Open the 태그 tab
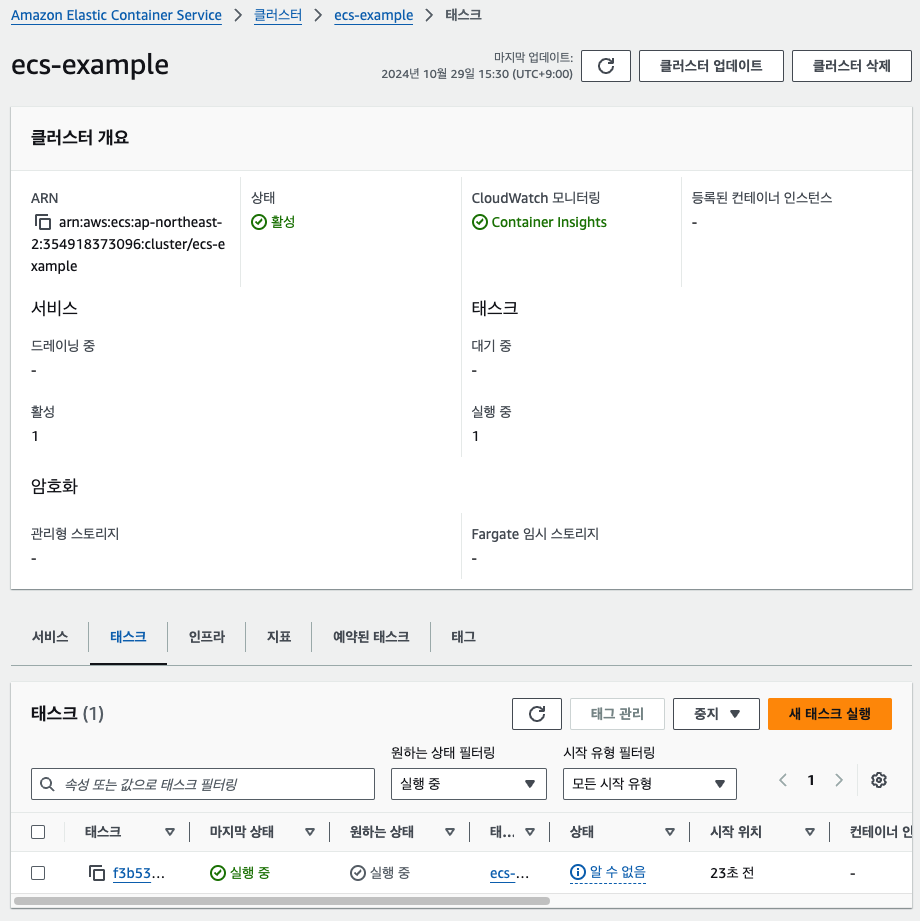This screenshot has width=920, height=921. coord(464,637)
